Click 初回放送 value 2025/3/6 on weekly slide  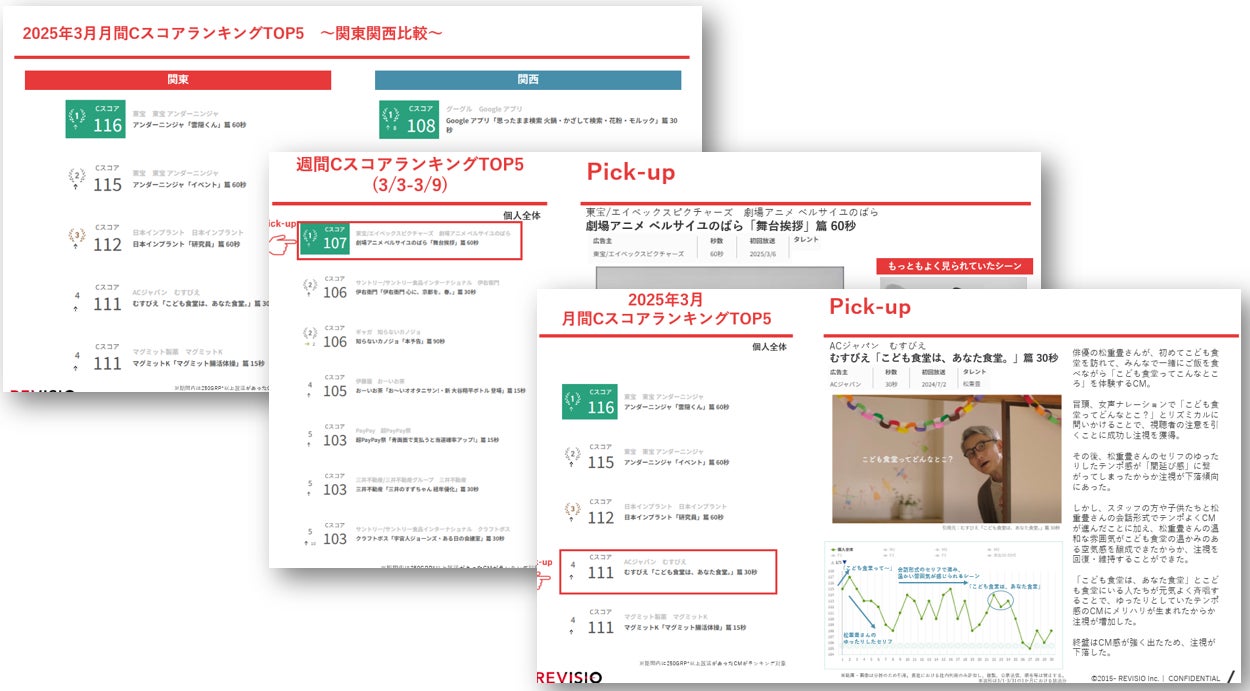coord(765,254)
